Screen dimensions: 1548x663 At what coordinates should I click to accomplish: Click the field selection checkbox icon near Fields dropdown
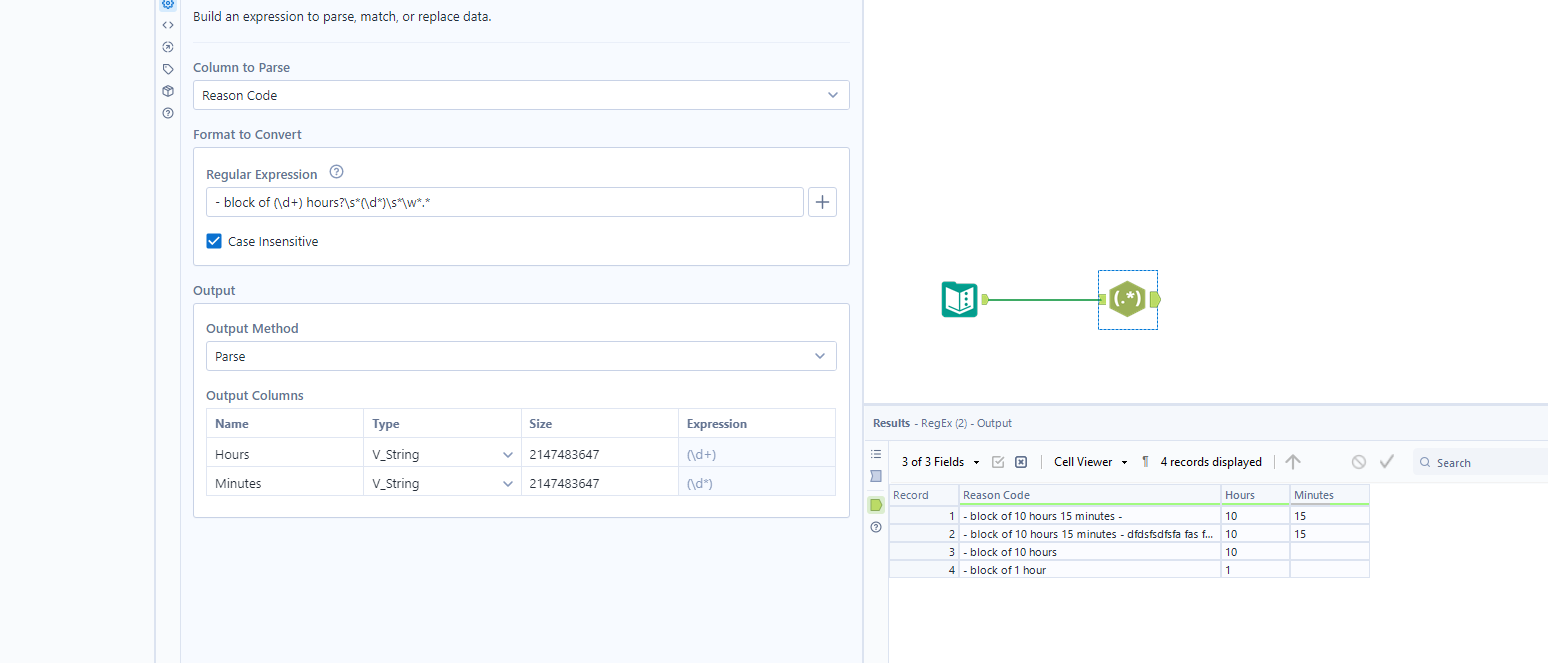[x=998, y=461]
